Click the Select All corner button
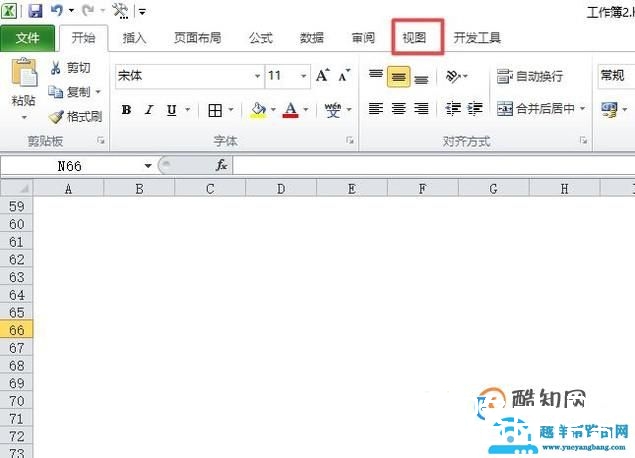 17,189
